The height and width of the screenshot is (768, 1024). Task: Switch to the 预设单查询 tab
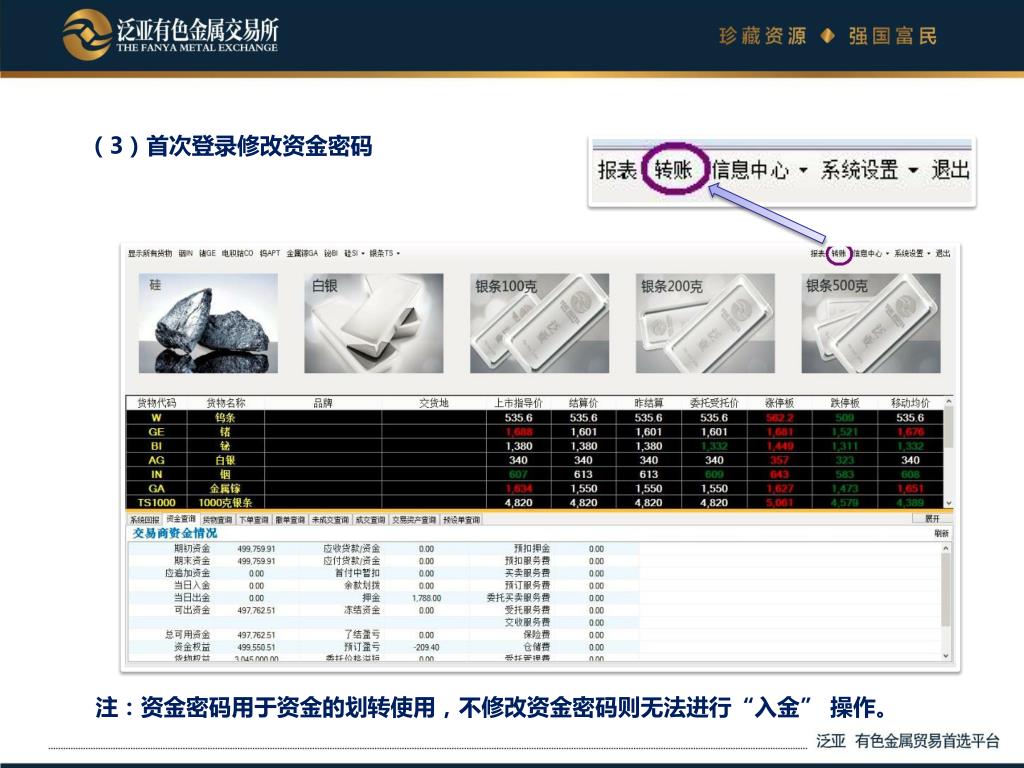462,520
